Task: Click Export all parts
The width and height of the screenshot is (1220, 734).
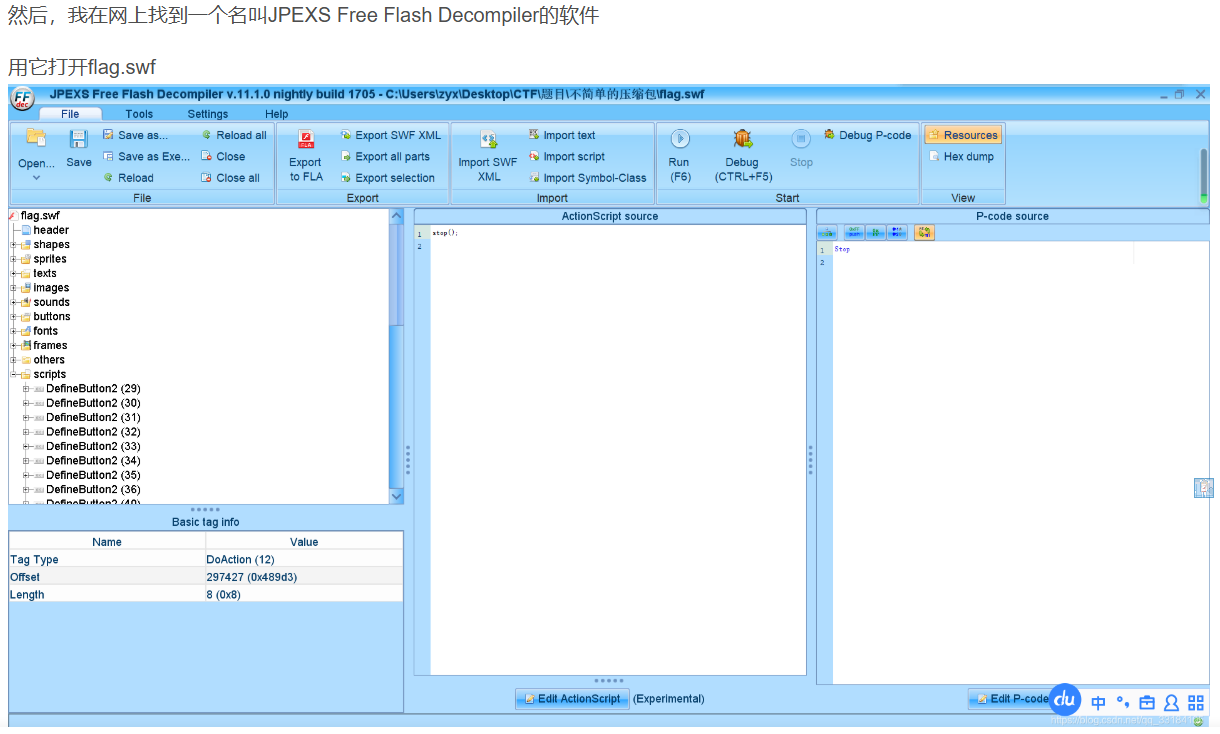Action: pyautogui.click(x=384, y=156)
